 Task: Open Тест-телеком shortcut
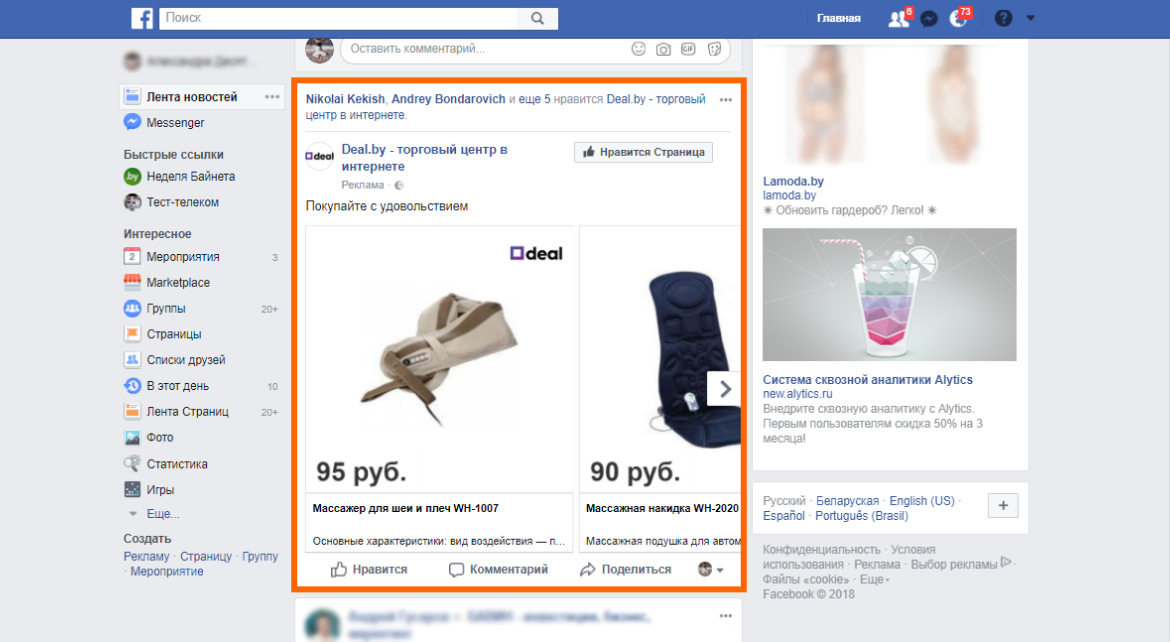coord(183,202)
